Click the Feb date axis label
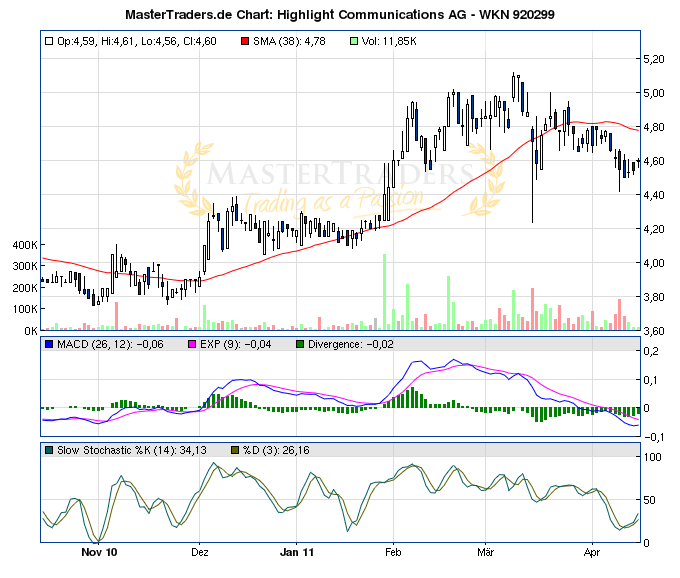Viewport: 680px width, 578px height. (393, 552)
